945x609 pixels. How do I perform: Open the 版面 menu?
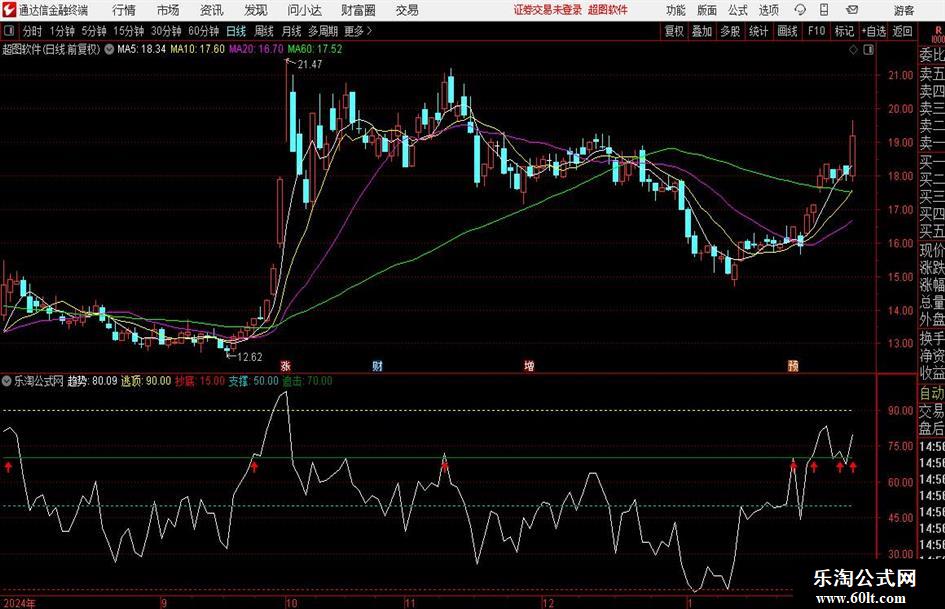tap(707, 10)
